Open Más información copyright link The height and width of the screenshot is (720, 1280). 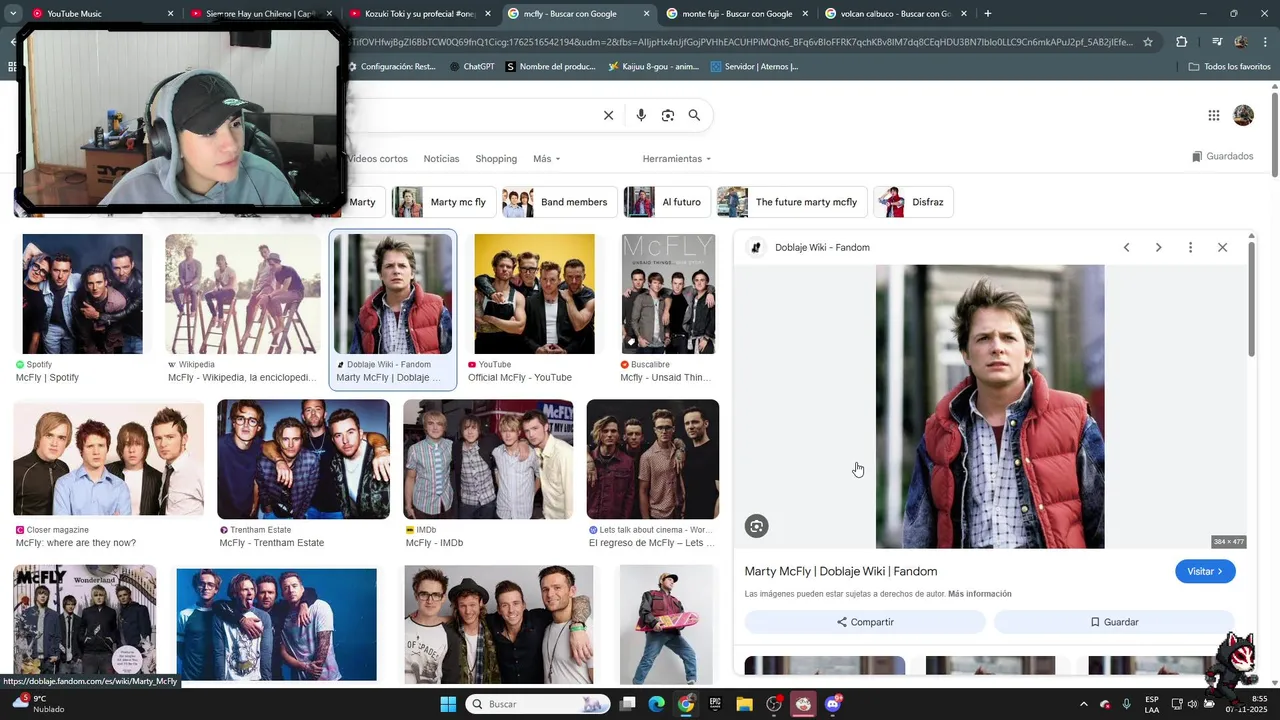coord(980,594)
